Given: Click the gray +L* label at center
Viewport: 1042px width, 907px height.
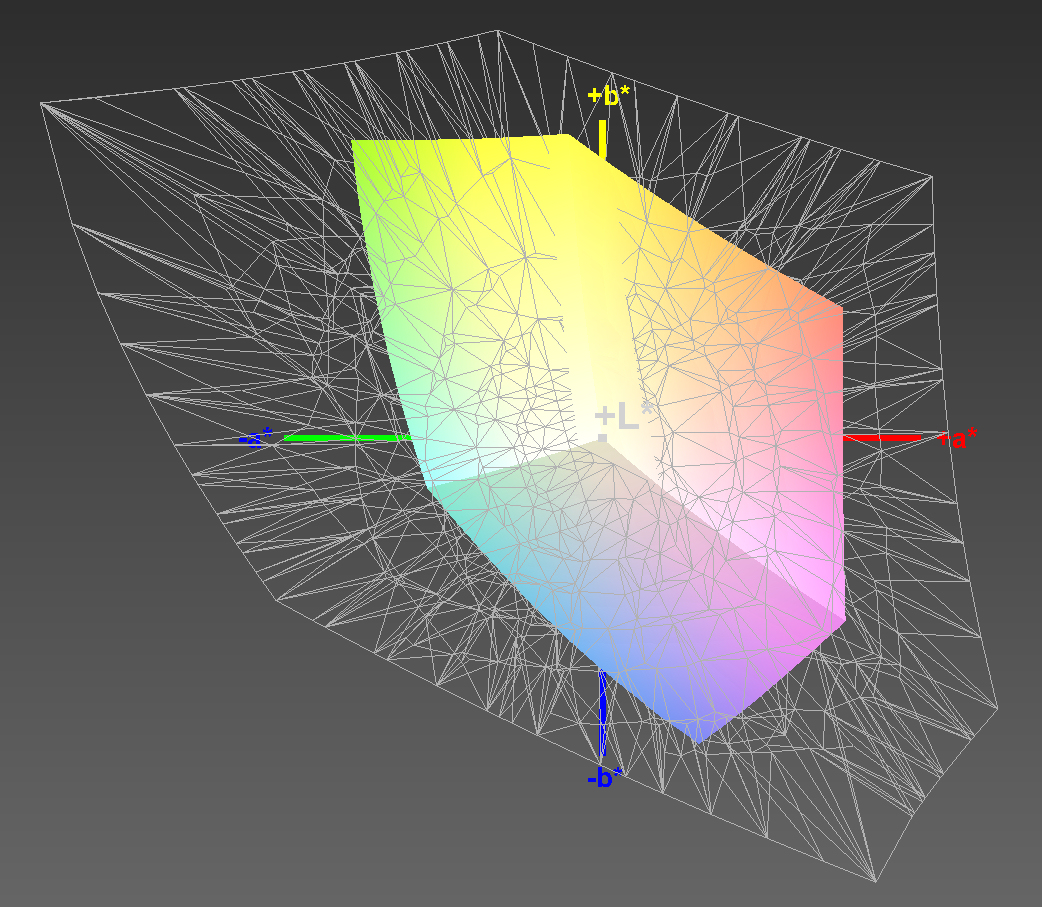Looking at the screenshot, I should (623, 416).
